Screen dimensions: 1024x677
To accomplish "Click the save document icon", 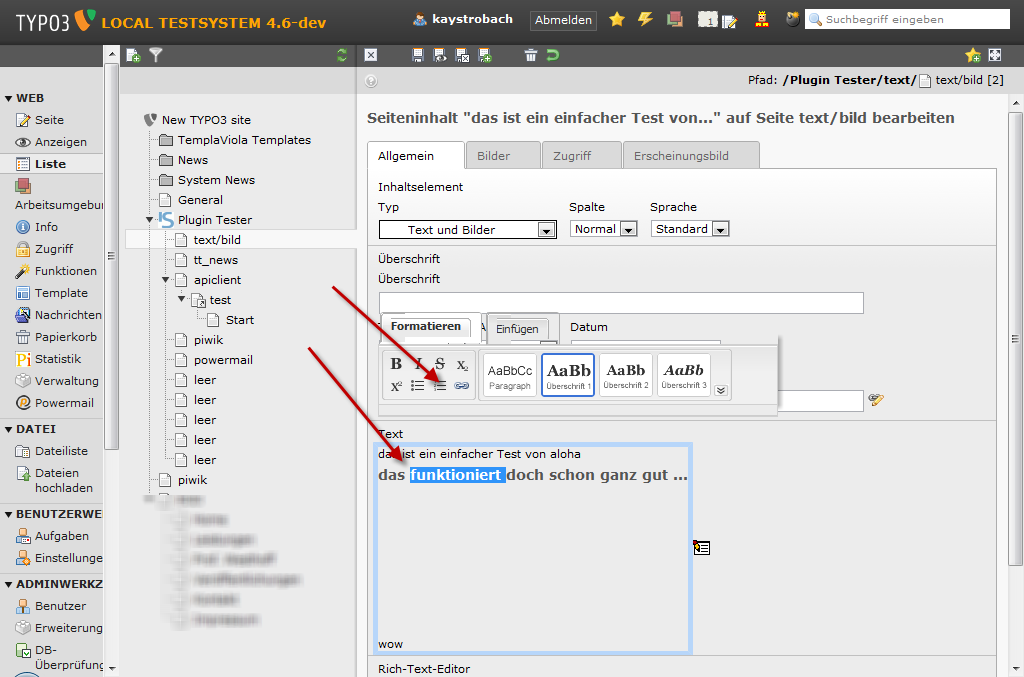I will click(x=417, y=56).
